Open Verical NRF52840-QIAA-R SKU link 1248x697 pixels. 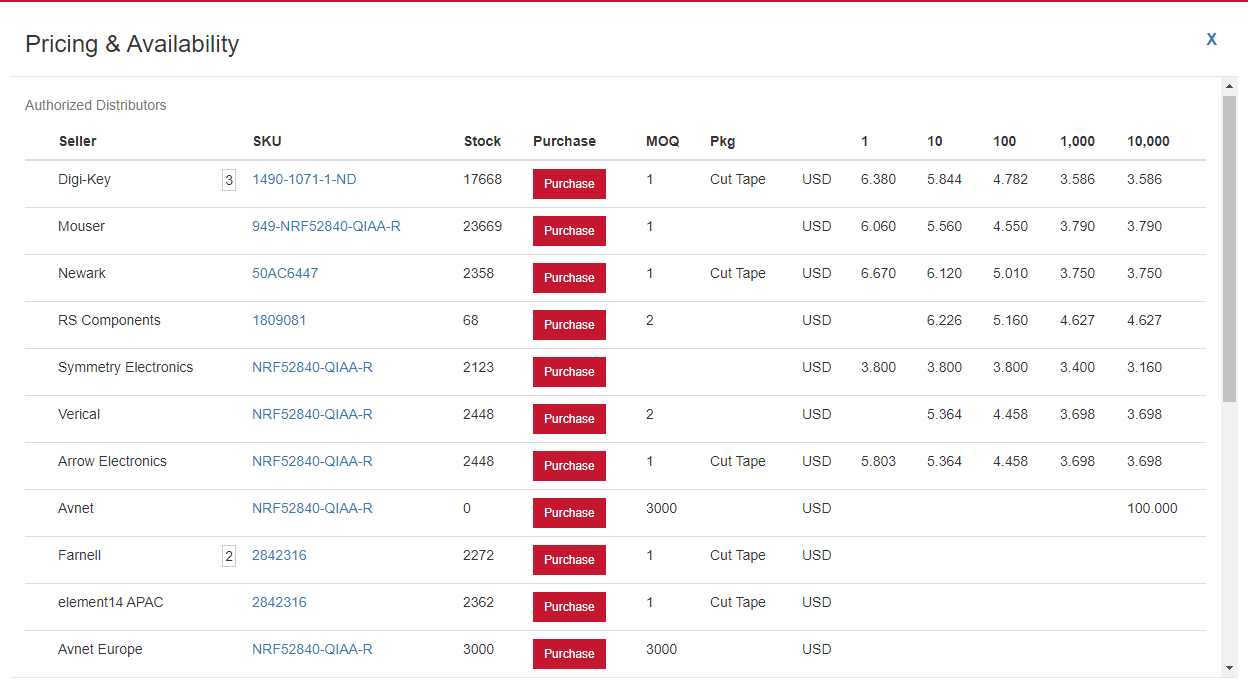[312, 415]
